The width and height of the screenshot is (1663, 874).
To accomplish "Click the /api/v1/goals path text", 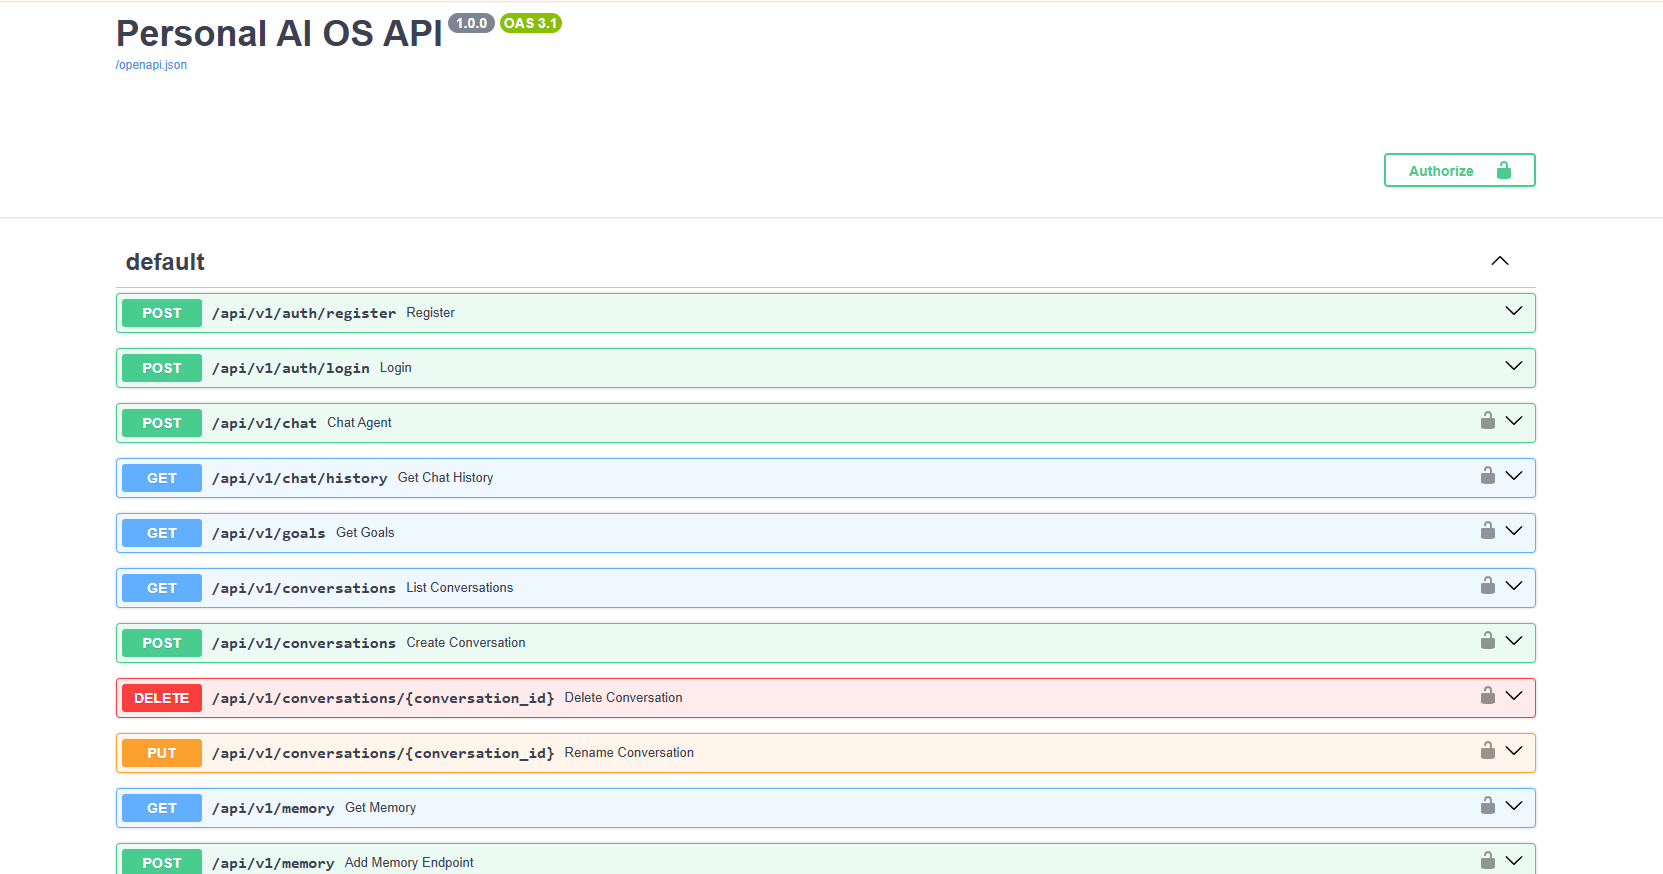I will pyautogui.click(x=269, y=533).
